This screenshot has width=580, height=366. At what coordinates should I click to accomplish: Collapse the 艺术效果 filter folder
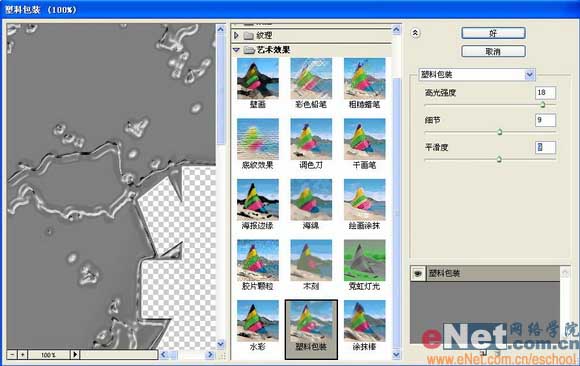pyautogui.click(x=236, y=50)
